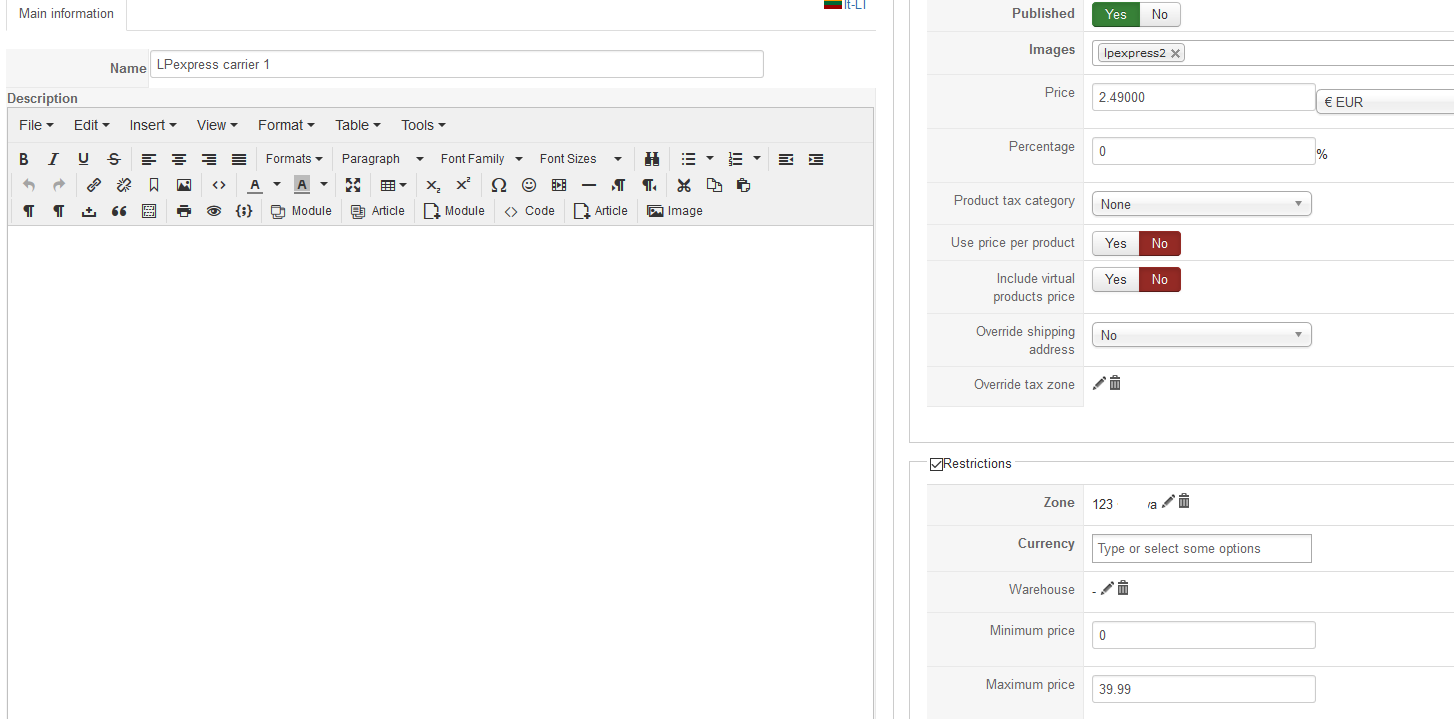Cut selection with scissors icon

tap(684, 185)
